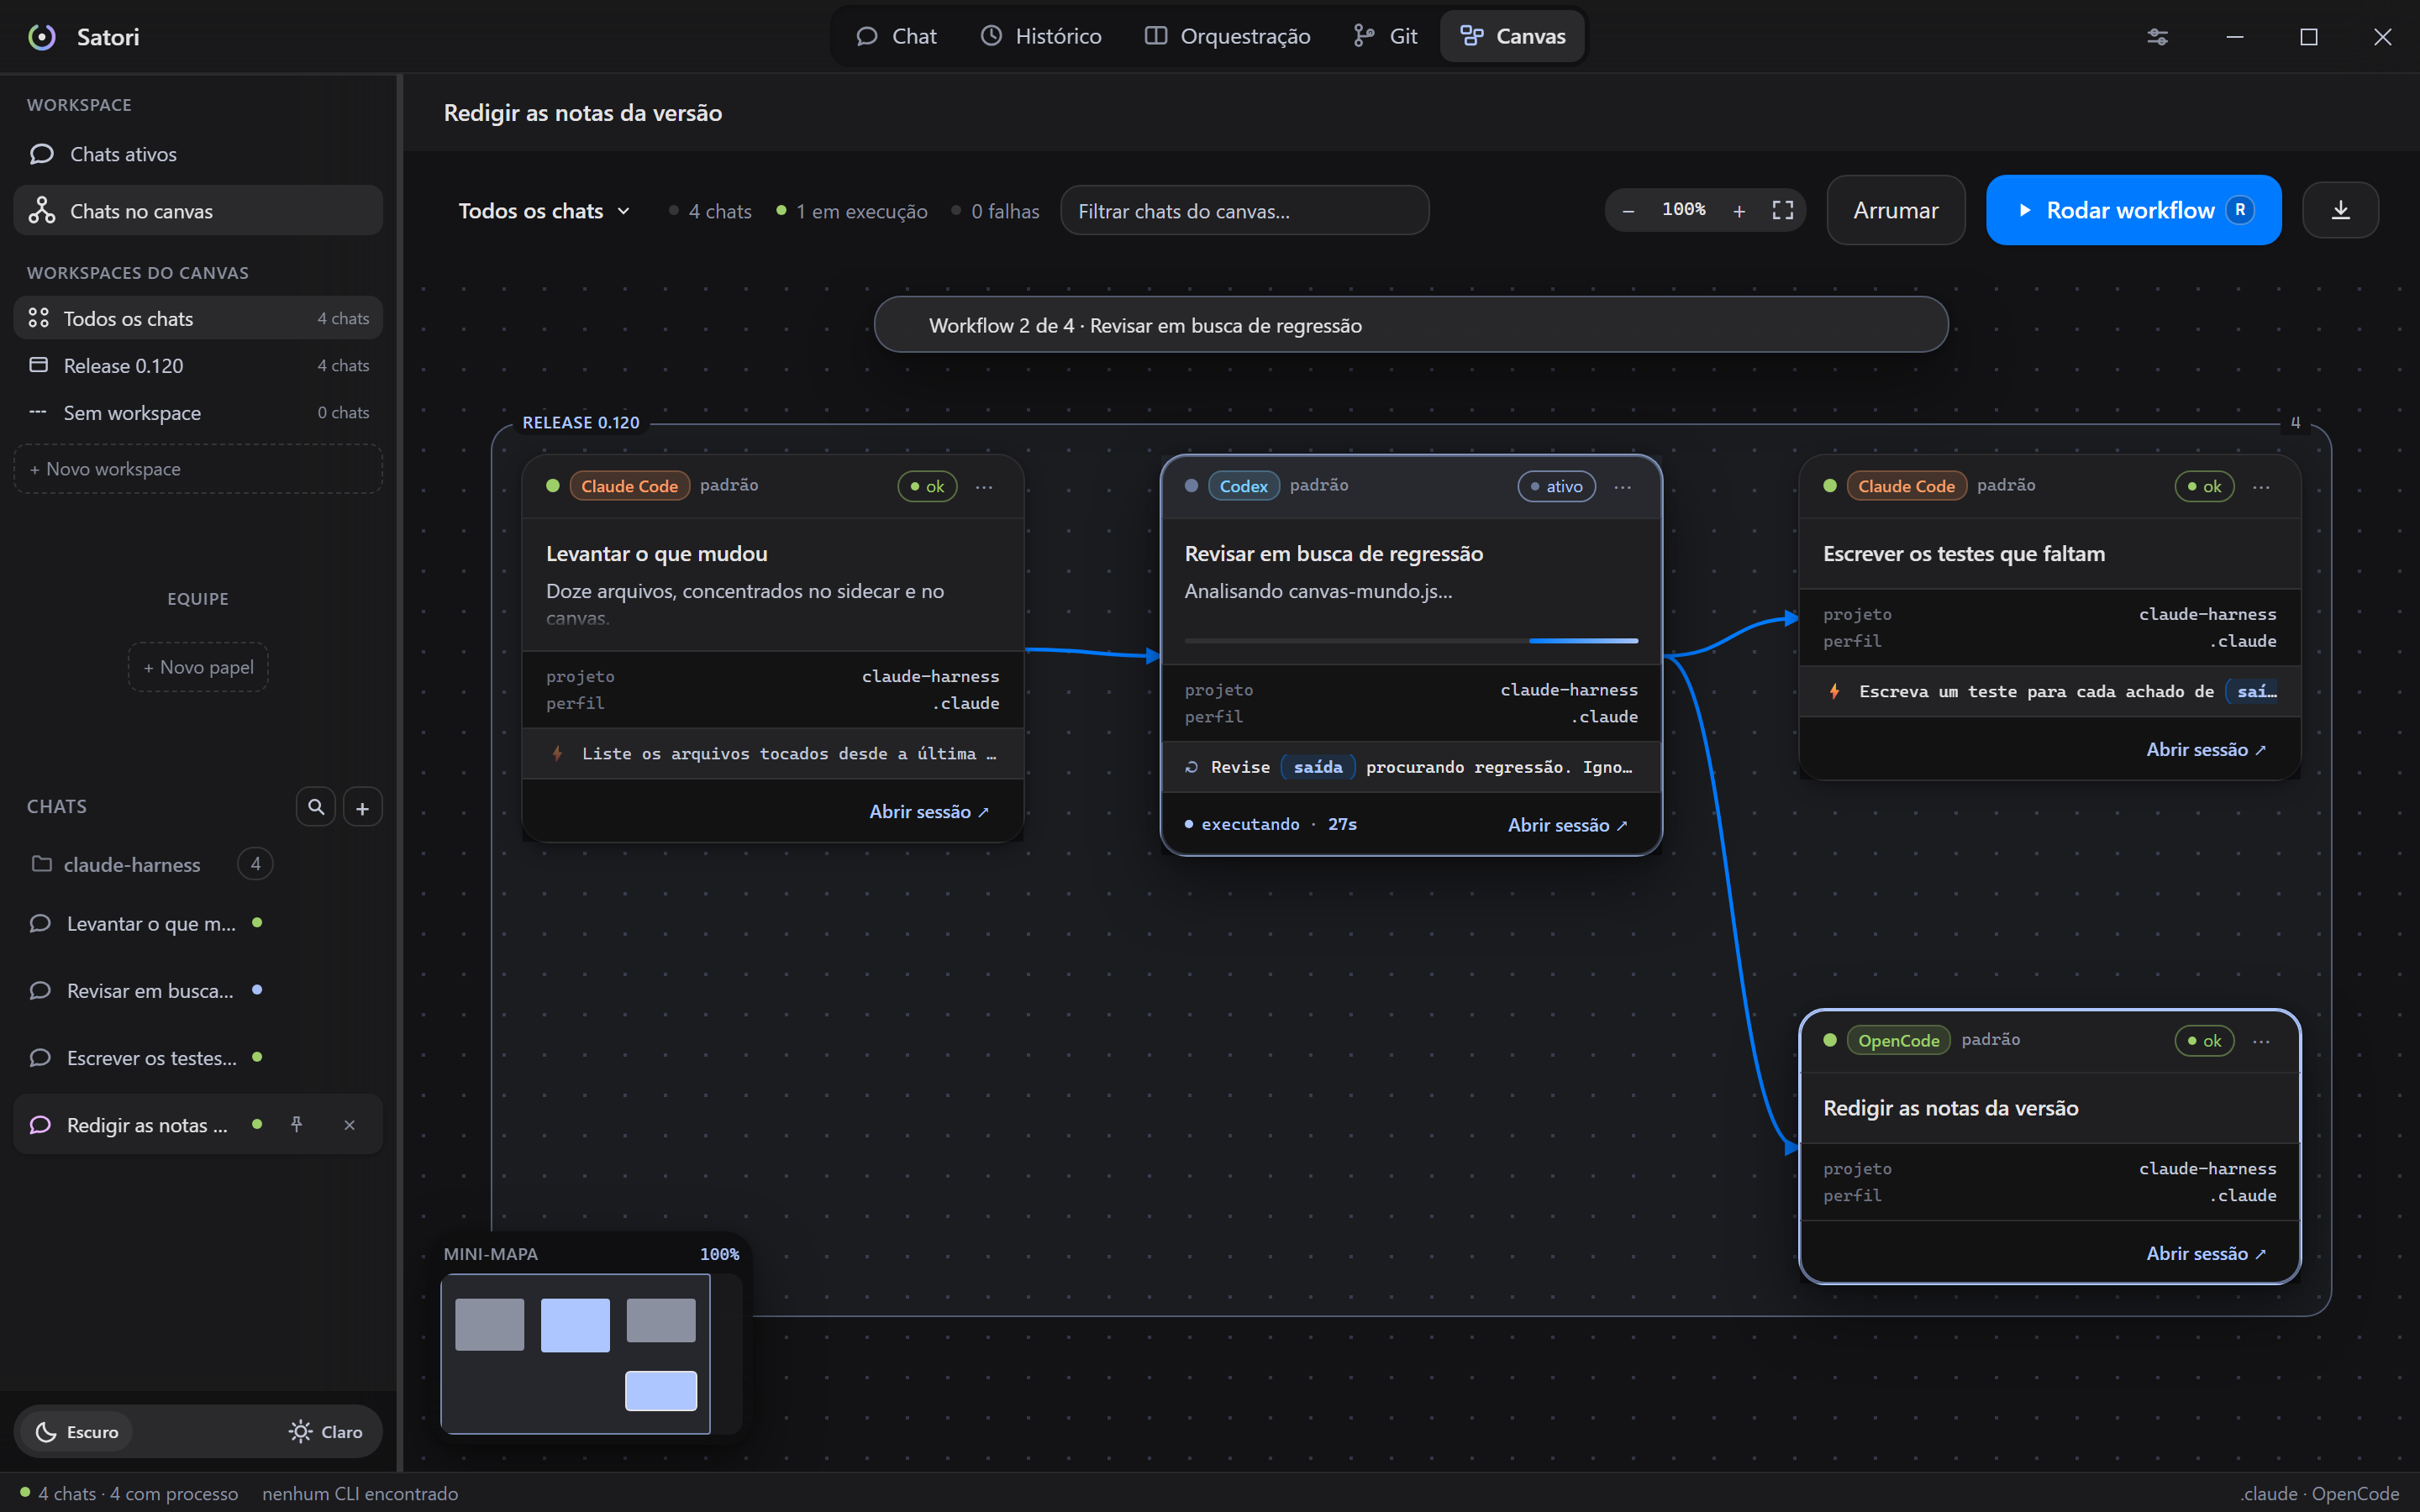Click the lightning icon in Levantar prompt row
This screenshot has height=1512, width=2420.
point(557,754)
